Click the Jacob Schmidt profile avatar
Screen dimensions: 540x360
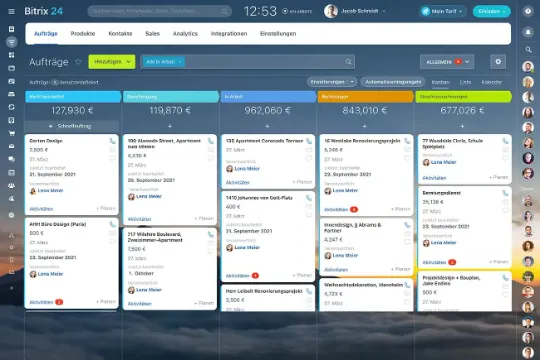click(x=331, y=11)
